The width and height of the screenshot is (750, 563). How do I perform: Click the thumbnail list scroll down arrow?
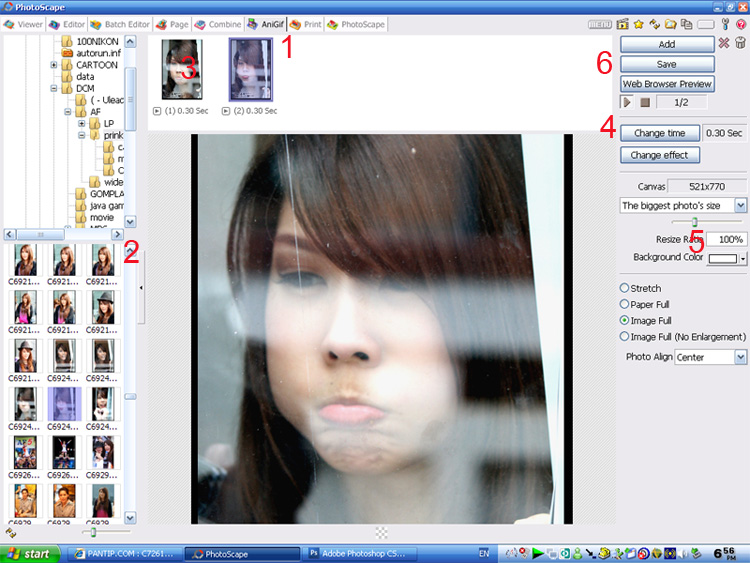coord(130,518)
